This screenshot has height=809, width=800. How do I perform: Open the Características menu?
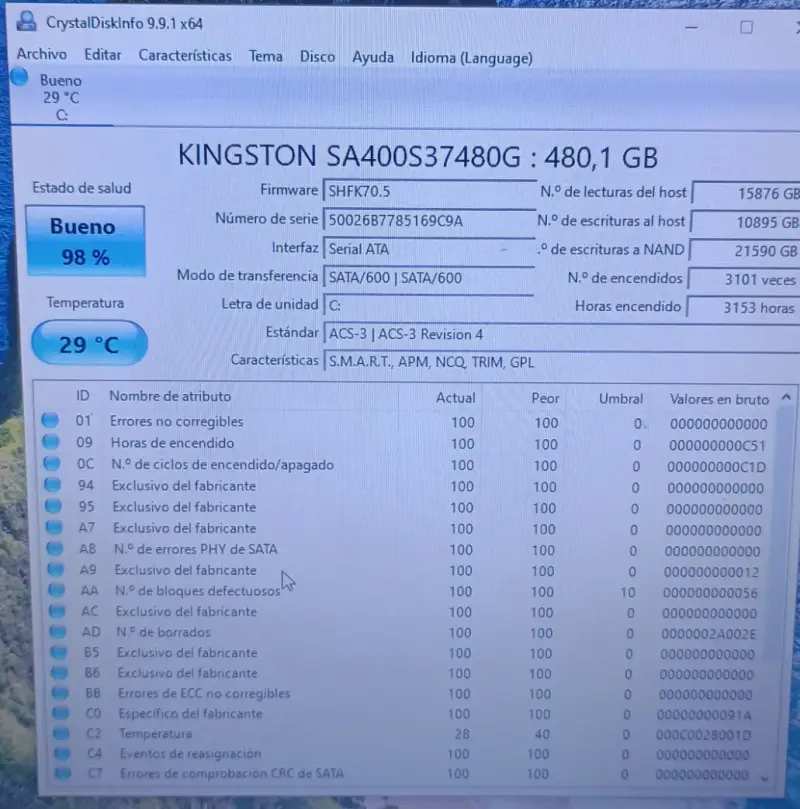[x=185, y=56]
